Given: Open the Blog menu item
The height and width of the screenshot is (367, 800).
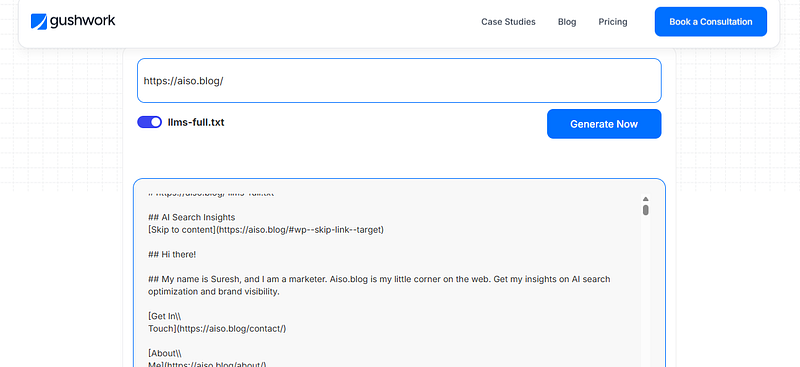Looking at the screenshot, I should click(x=567, y=22).
